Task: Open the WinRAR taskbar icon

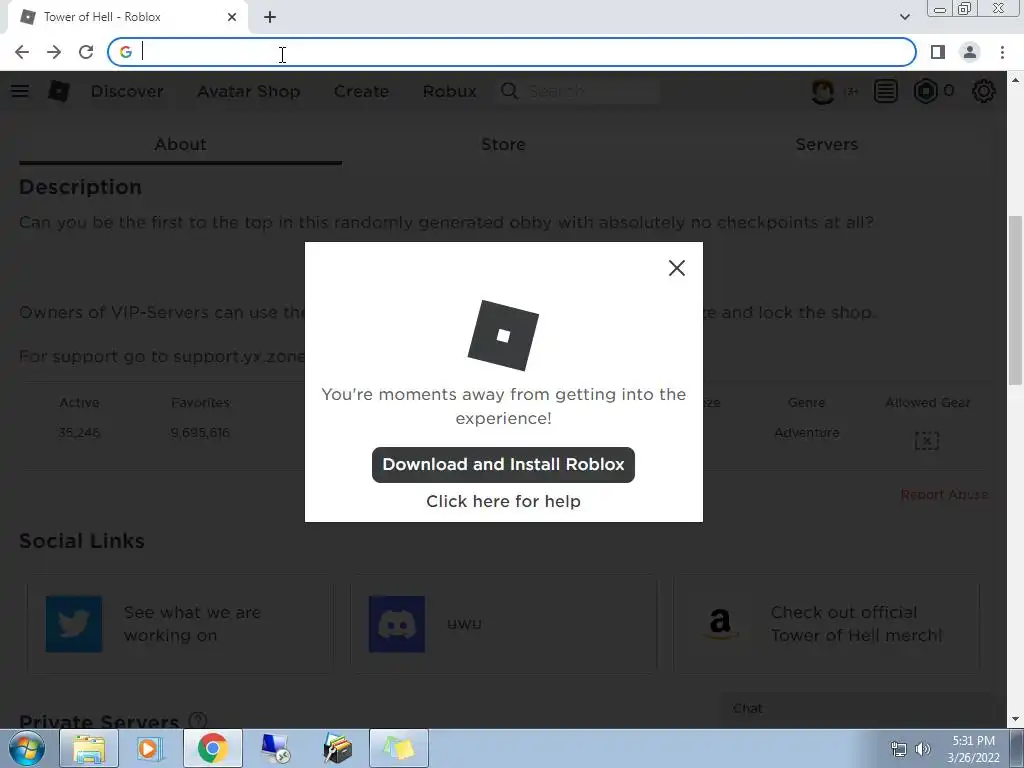Action: point(337,748)
